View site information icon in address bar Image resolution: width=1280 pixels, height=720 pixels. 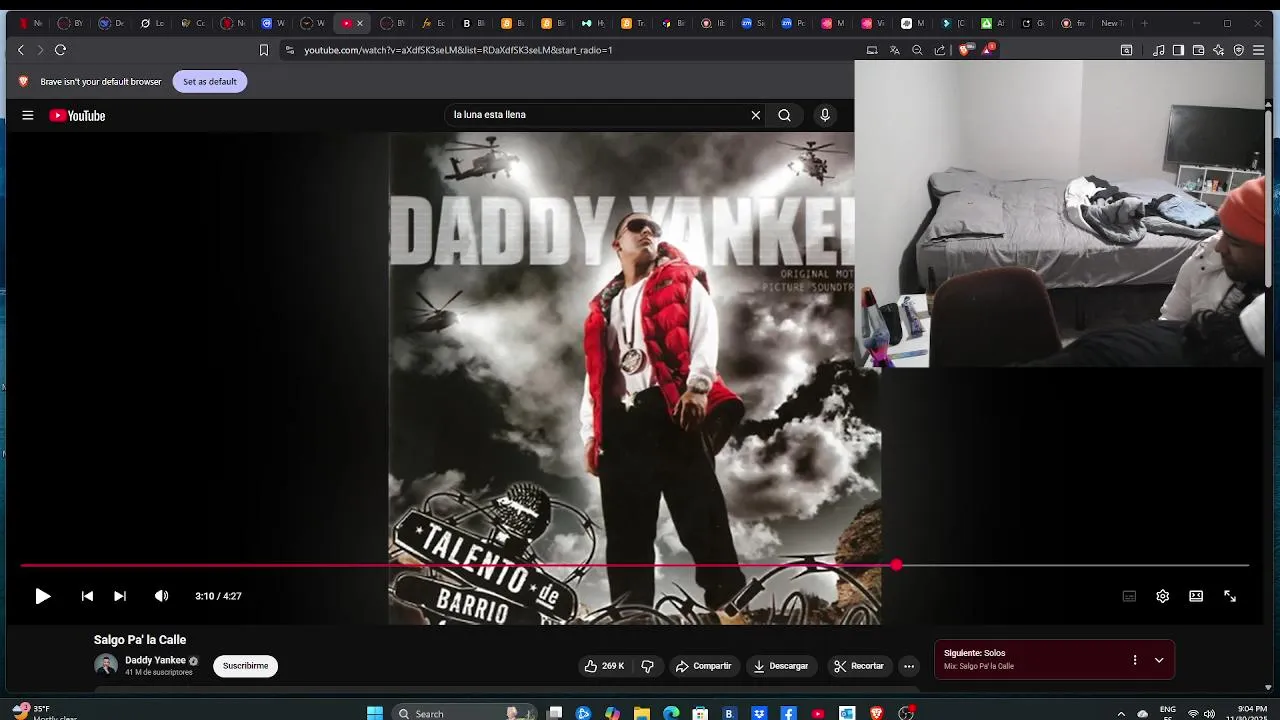click(x=289, y=50)
